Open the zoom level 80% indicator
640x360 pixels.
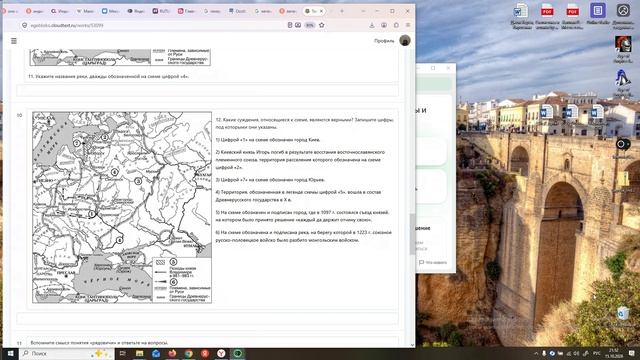pos(310,25)
